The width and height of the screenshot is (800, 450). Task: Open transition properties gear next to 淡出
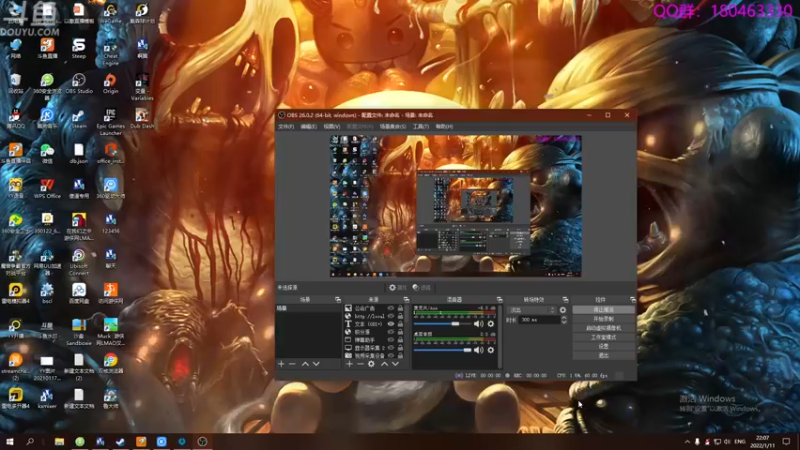pyautogui.click(x=563, y=310)
